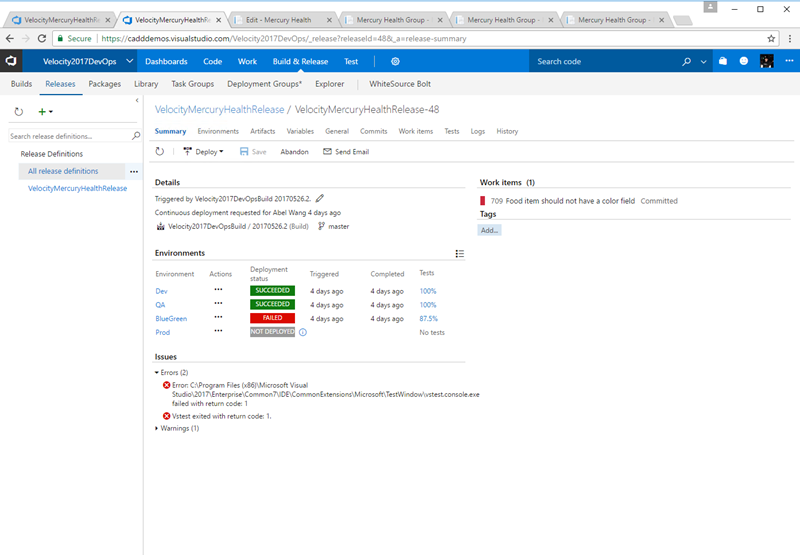Switch to the Builds tab
This screenshot has height=555, width=800.
(21, 84)
